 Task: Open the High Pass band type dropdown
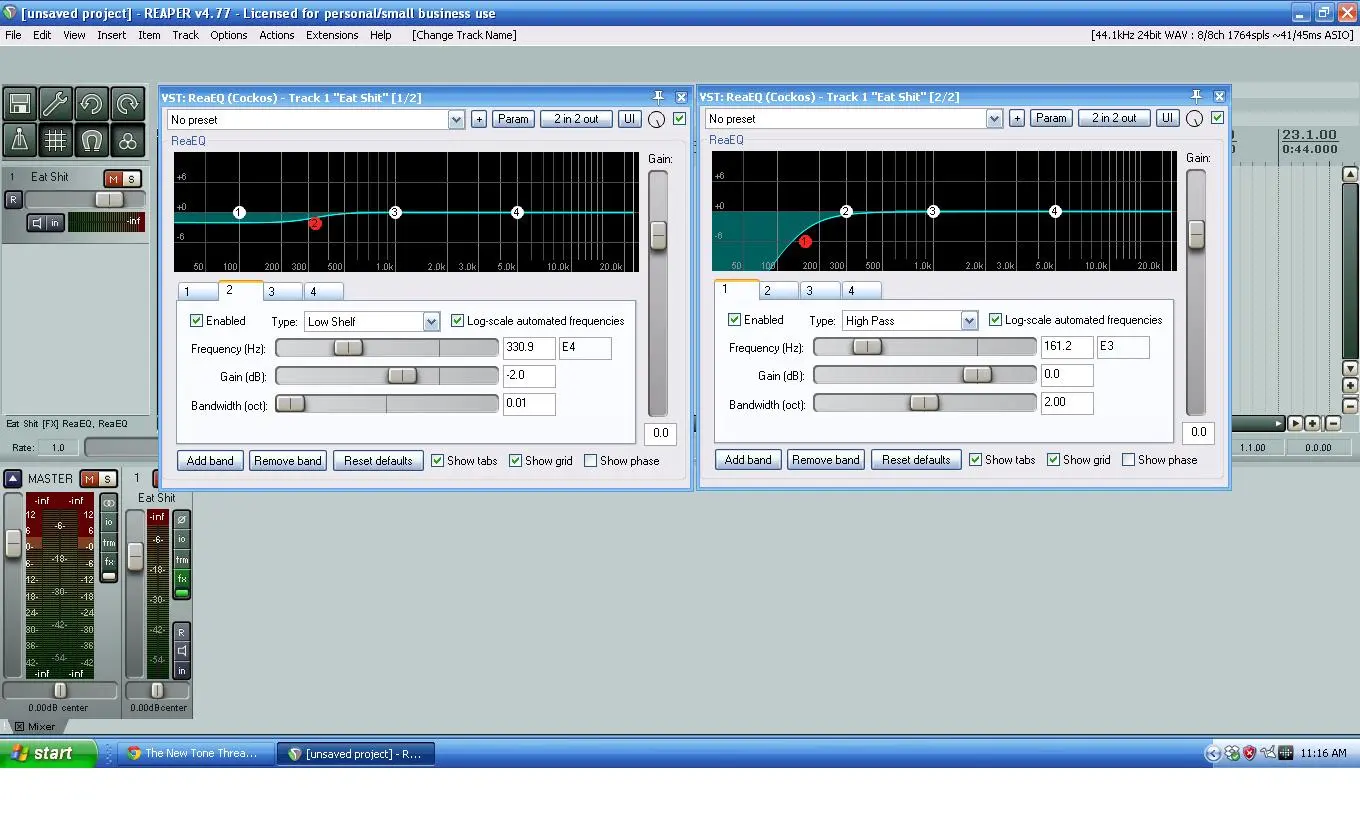coord(969,321)
